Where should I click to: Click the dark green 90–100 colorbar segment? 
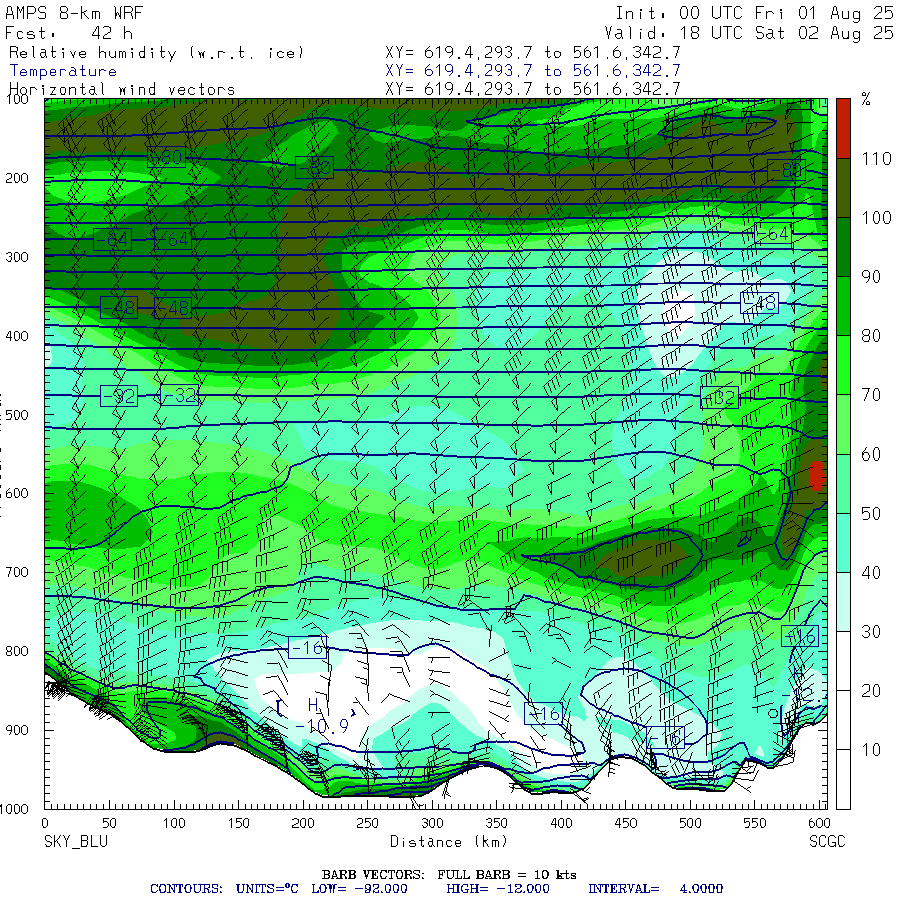(x=843, y=247)
